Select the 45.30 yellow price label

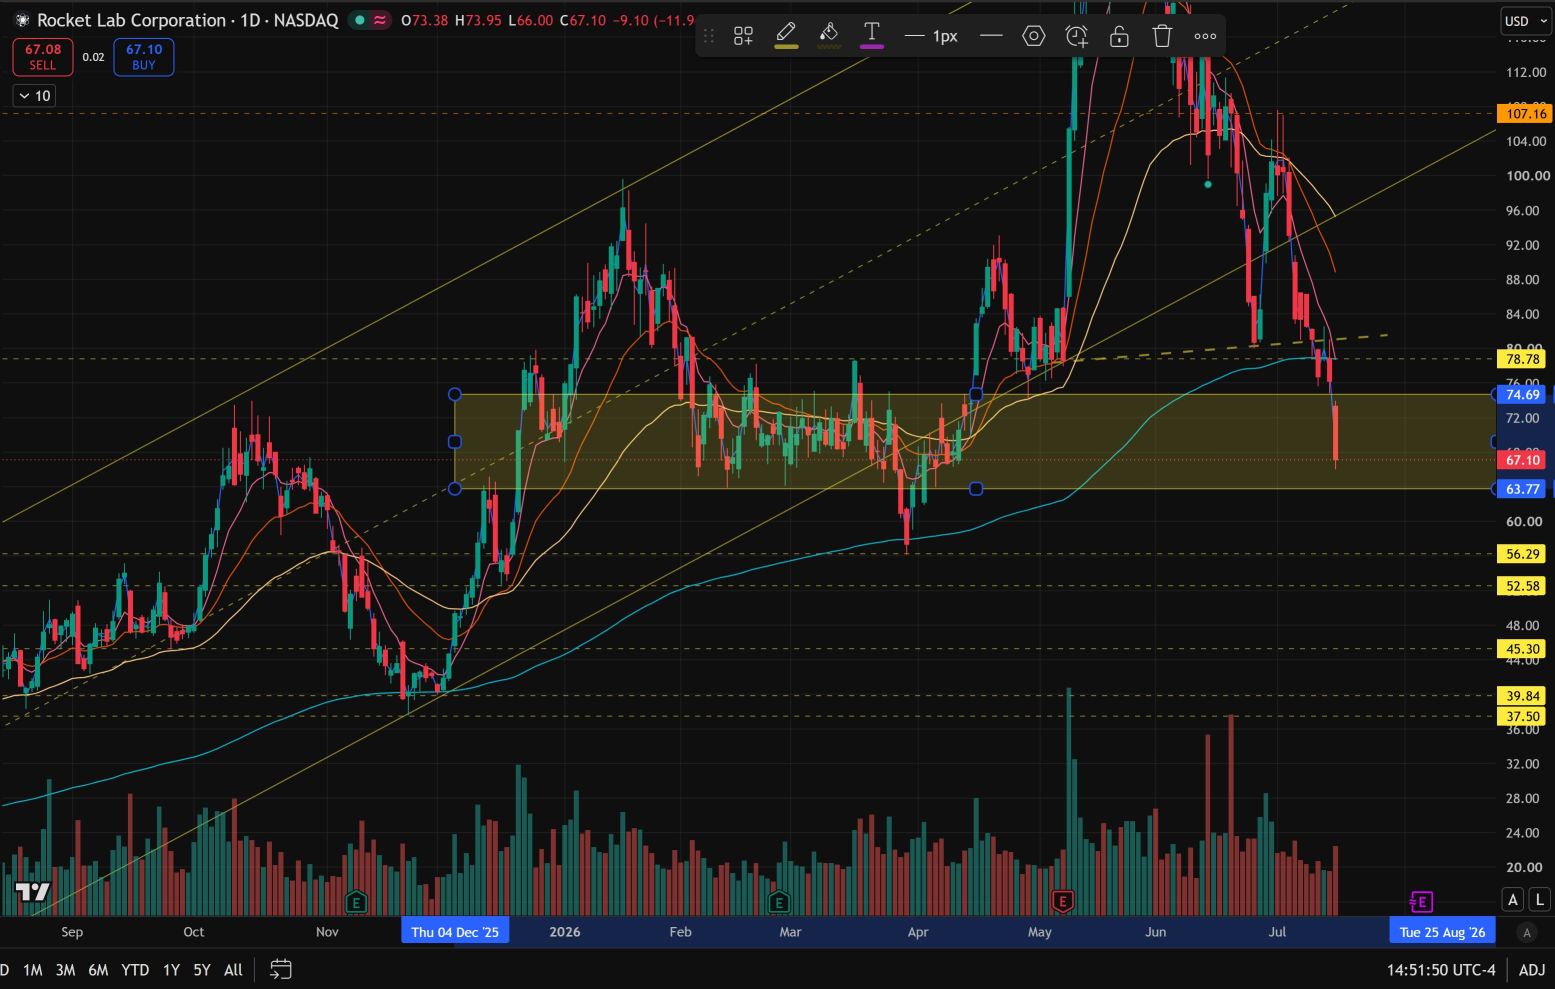pos(1522,649)
